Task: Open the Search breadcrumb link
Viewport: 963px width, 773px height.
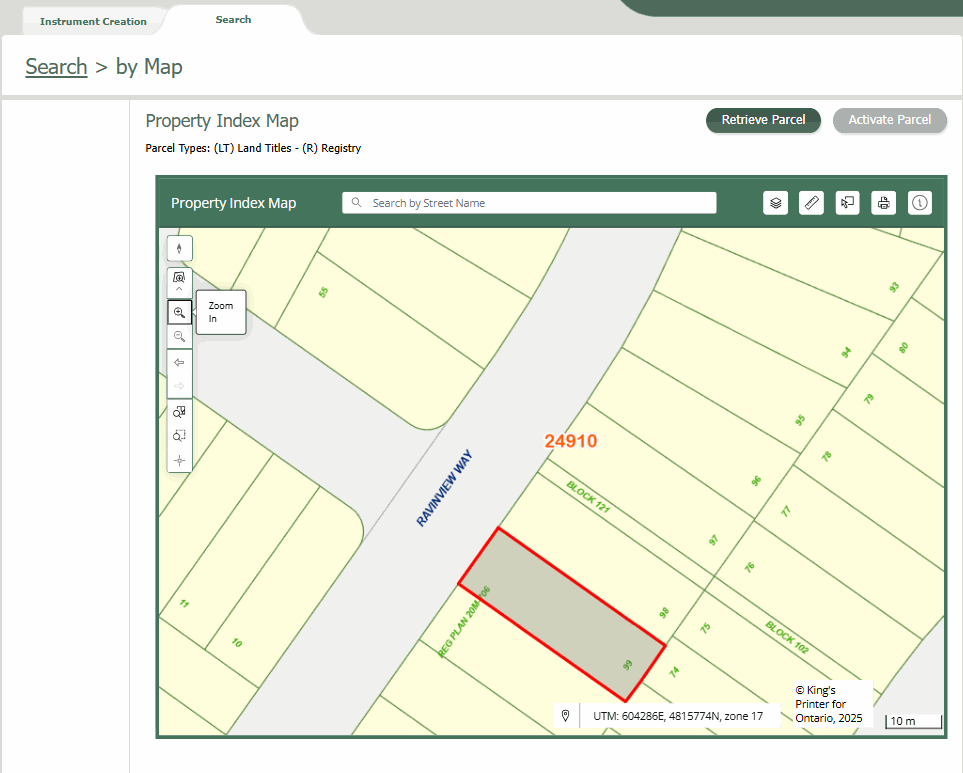Action: point(57,66)
